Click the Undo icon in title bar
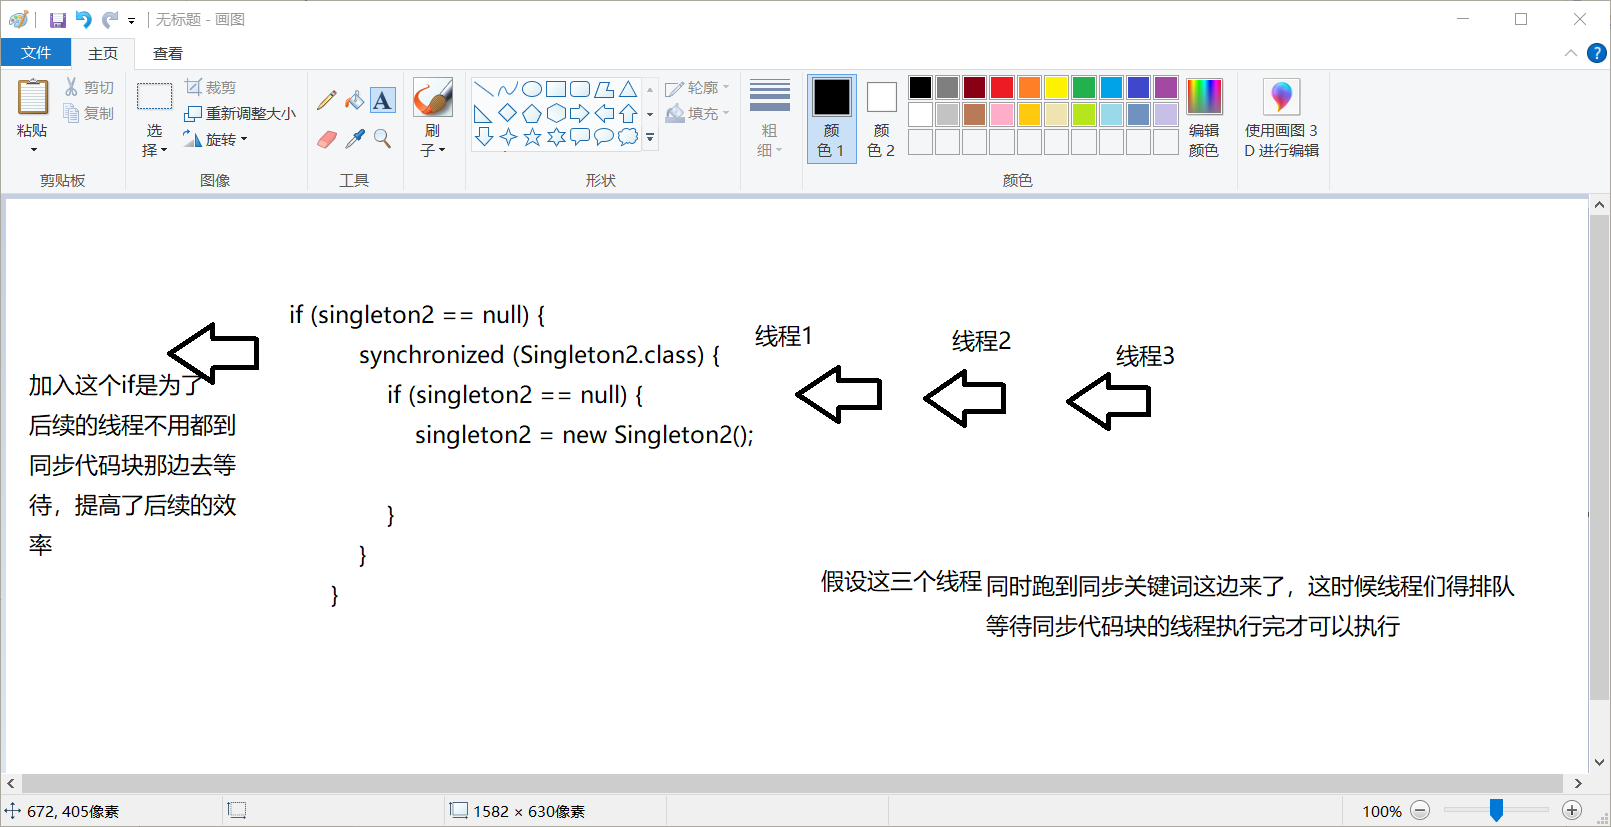Screen dimensions: 1611x827 click(x=84, y=19)
